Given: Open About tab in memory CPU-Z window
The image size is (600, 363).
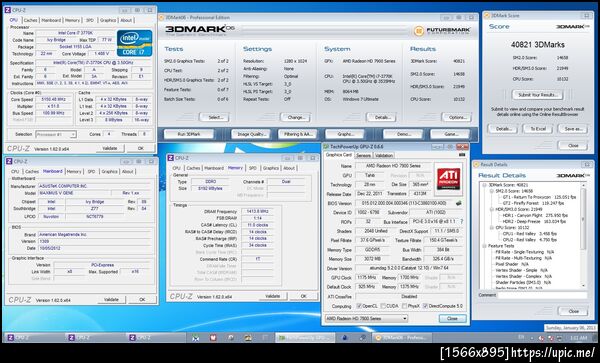Looking at the screenshot, I should 289,168.
